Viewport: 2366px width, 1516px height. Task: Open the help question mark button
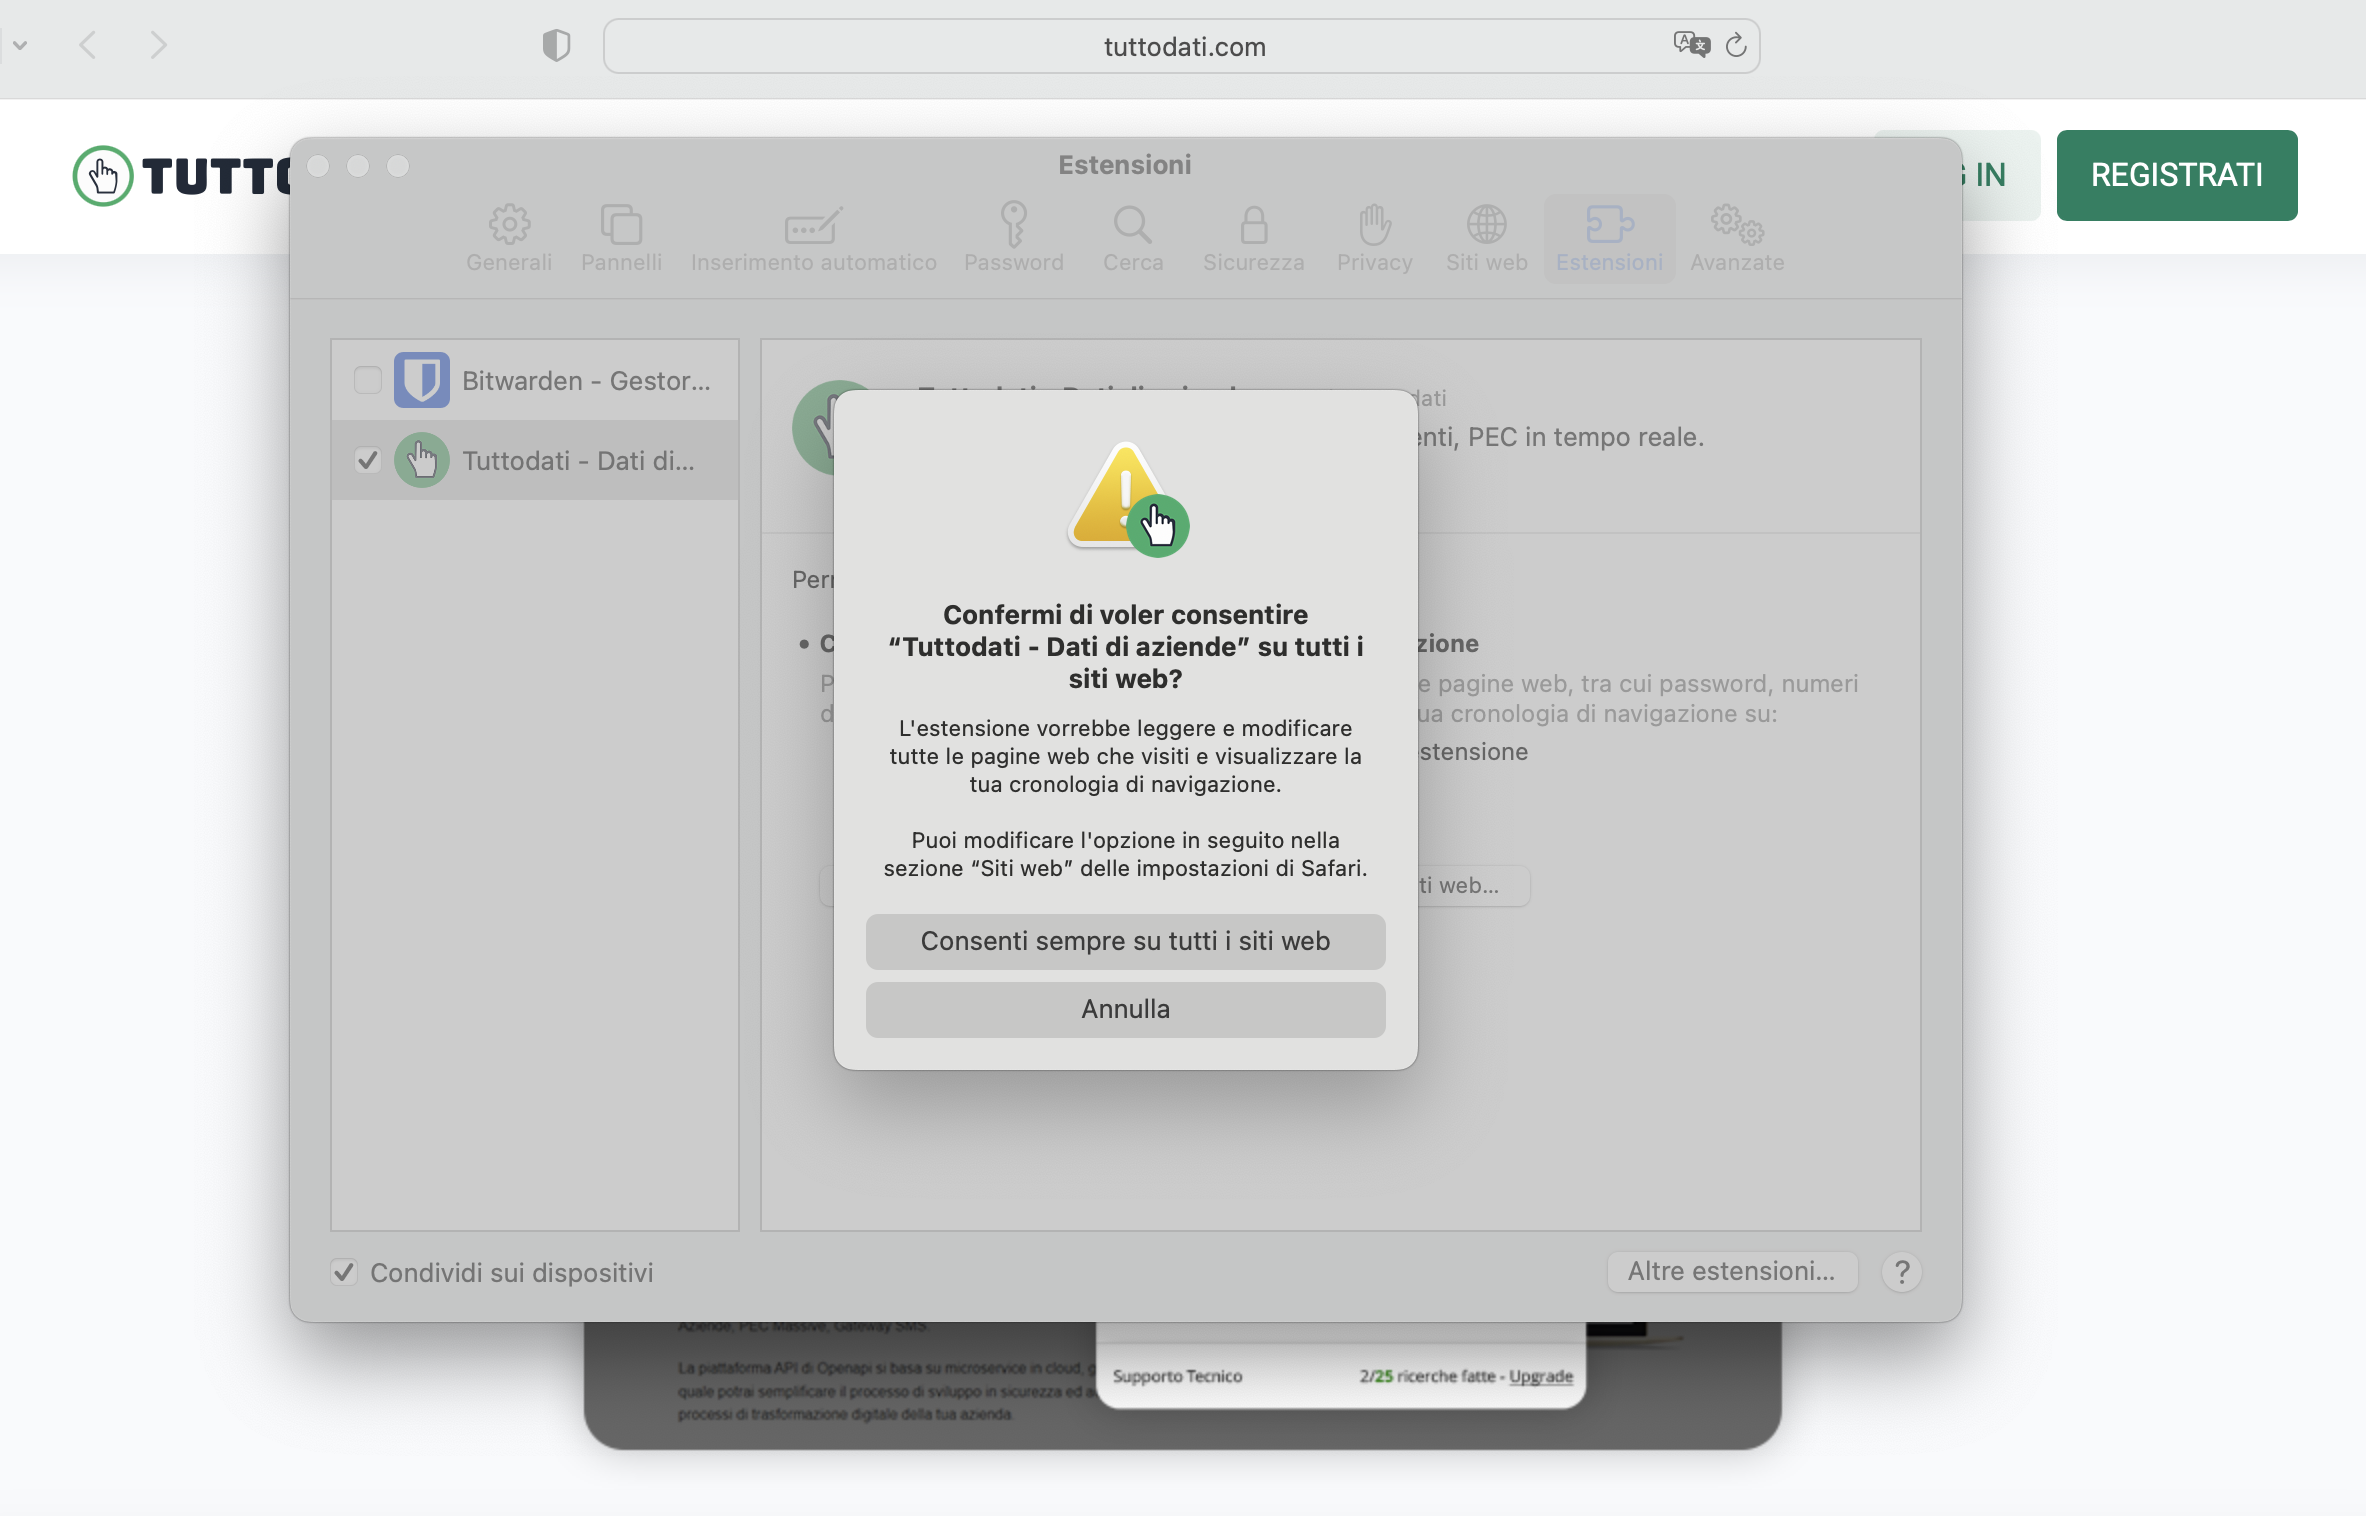pos(1902,1272)
